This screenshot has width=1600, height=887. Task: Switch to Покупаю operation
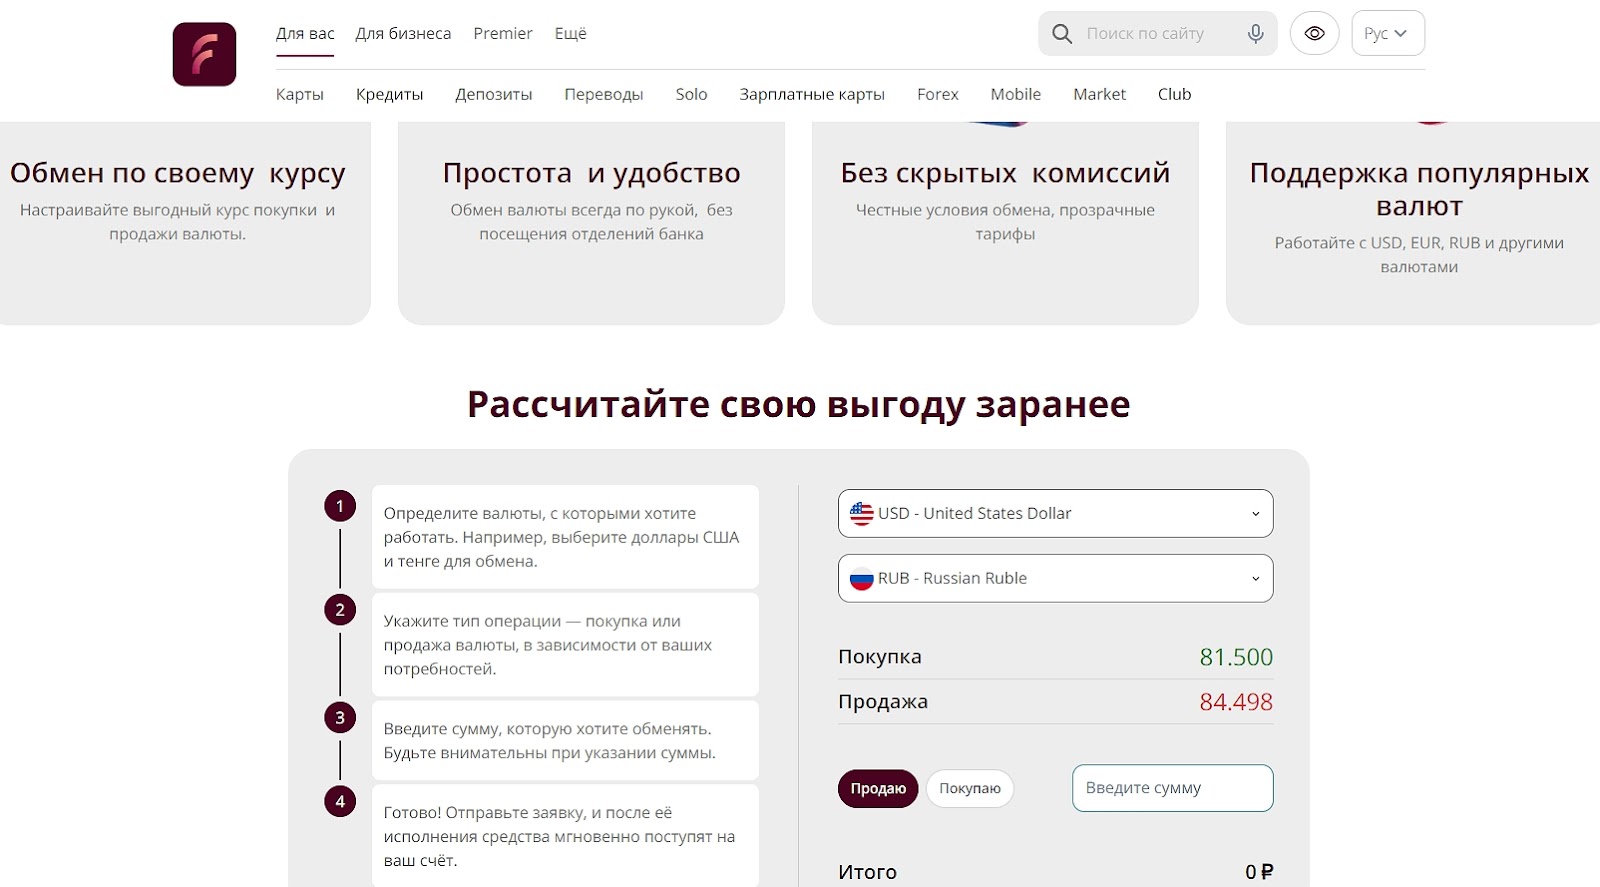tap(969, 789)
